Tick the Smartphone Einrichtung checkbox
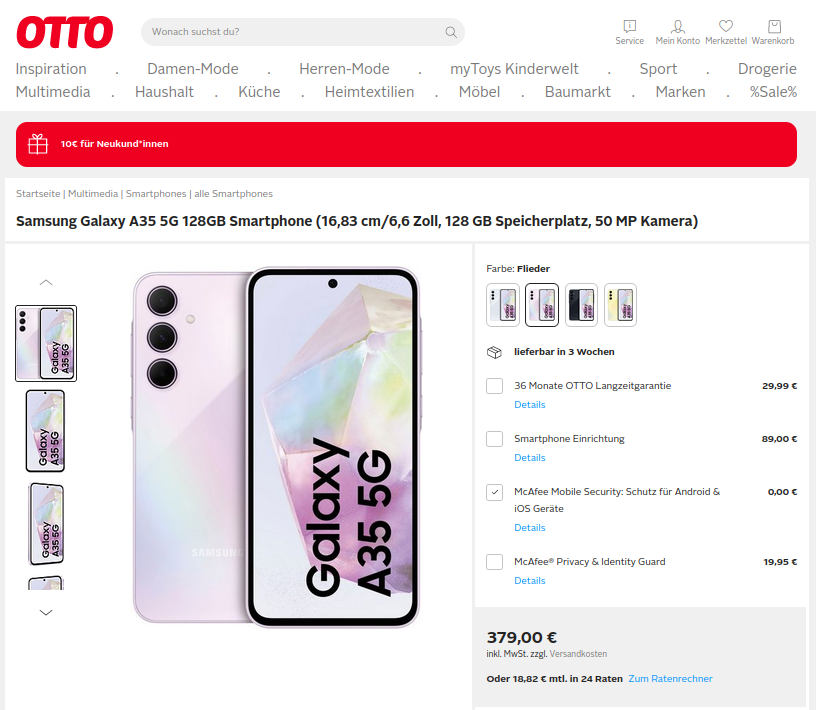This screenshot has width=816, height=710. [x=494, y=439]
